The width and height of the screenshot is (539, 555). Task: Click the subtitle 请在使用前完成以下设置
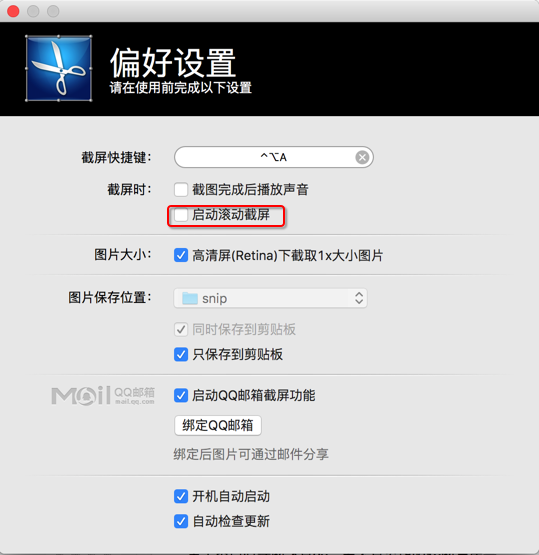[x=180, y=88]
